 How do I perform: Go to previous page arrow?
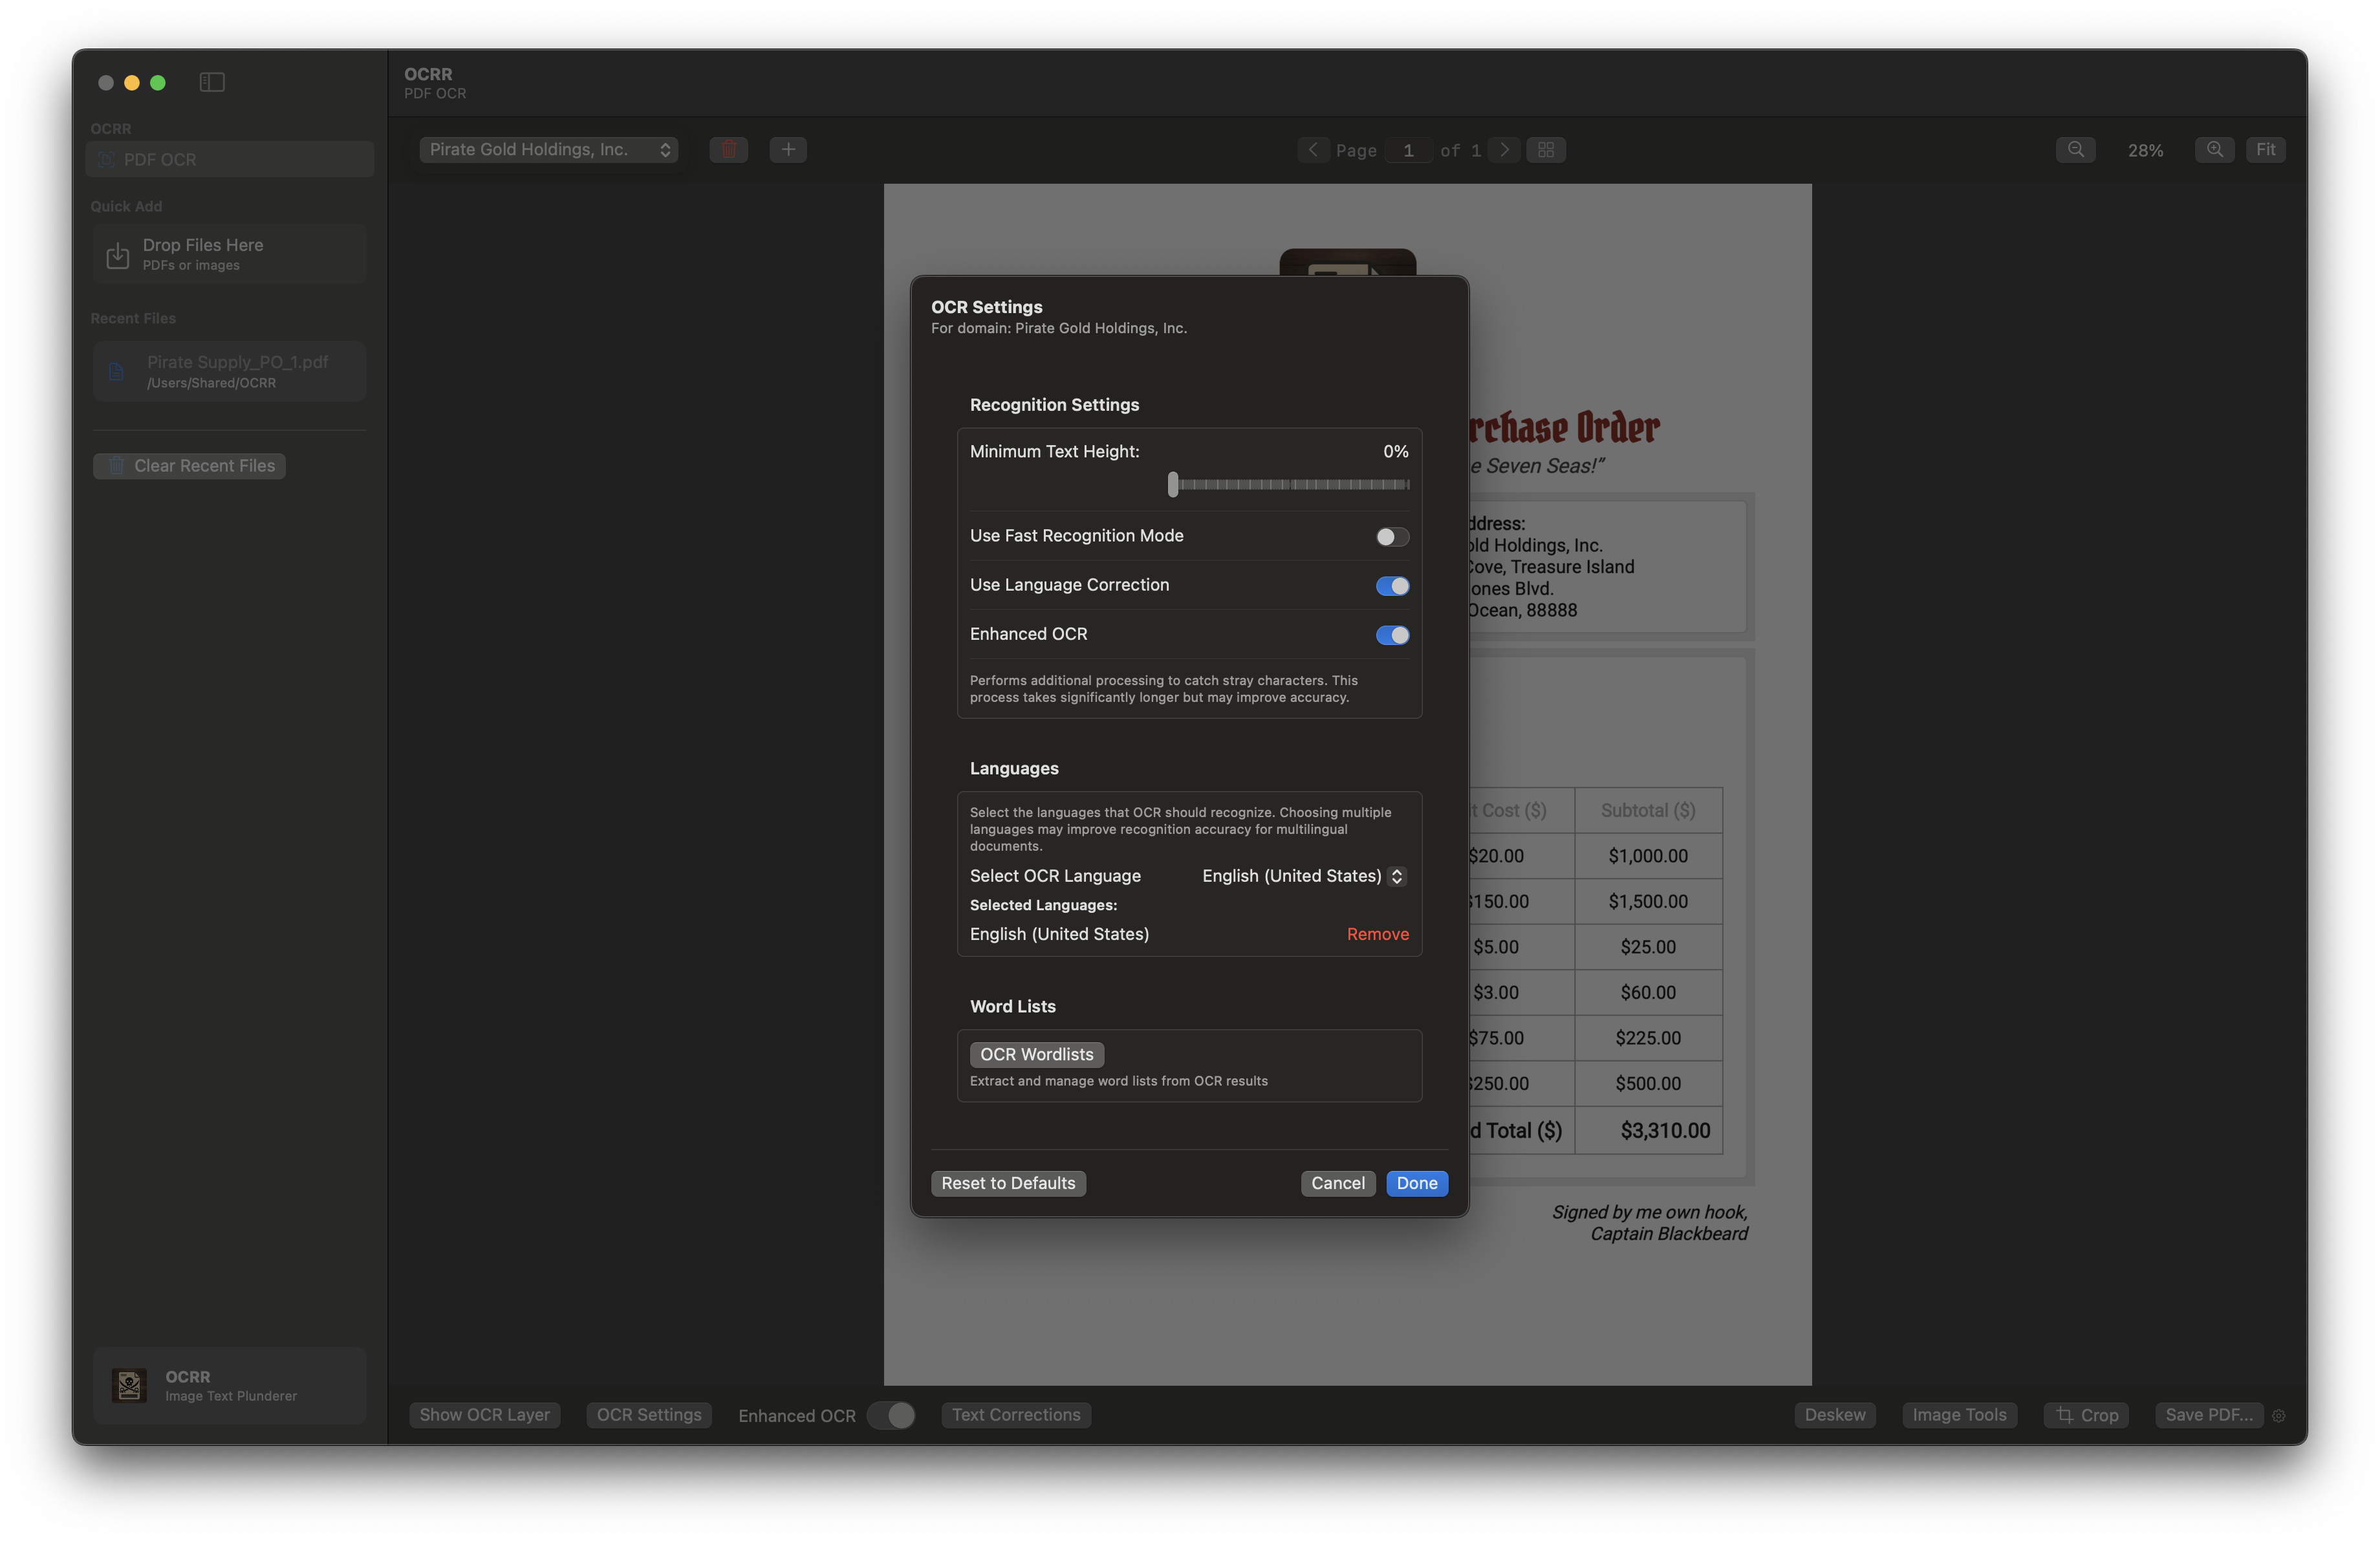pyautogui.click(x=1313, y=150)
